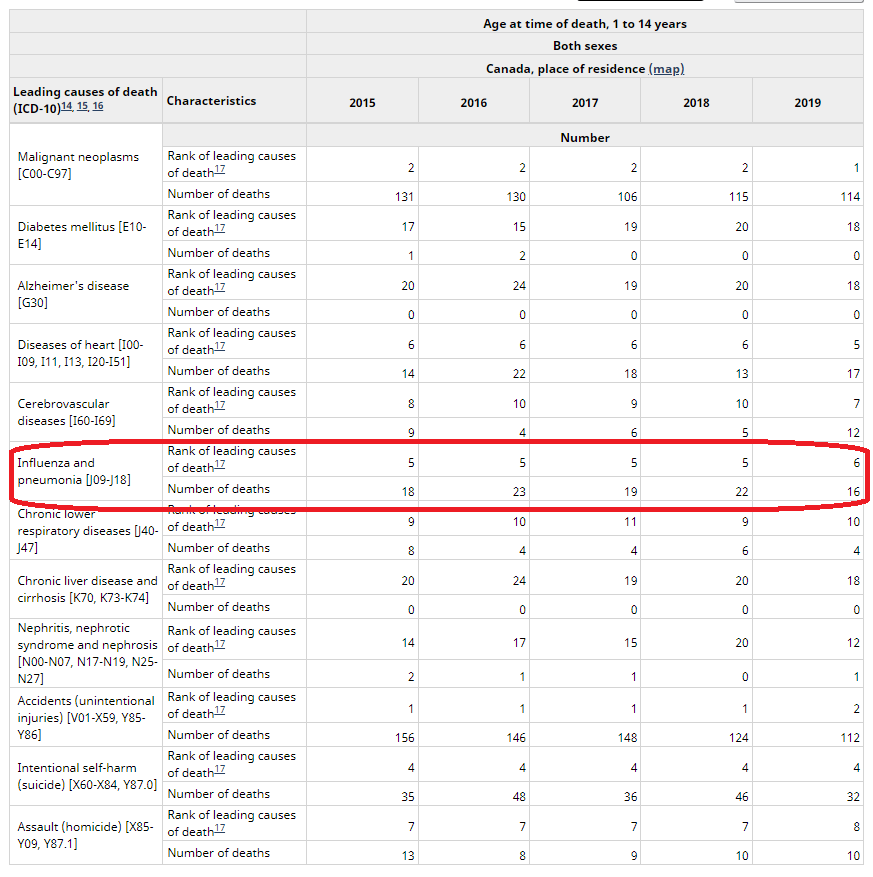Click 114 deaths for Malignant neoplasms in 2019
Image resolution: width=873 pixels, height=877 pixels.
850,197
